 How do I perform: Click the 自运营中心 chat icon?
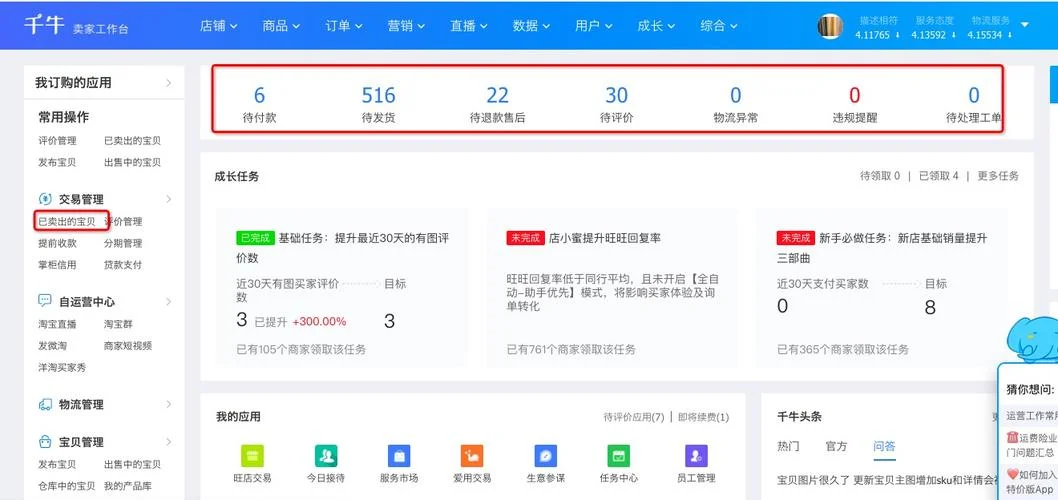coord(45,301)
